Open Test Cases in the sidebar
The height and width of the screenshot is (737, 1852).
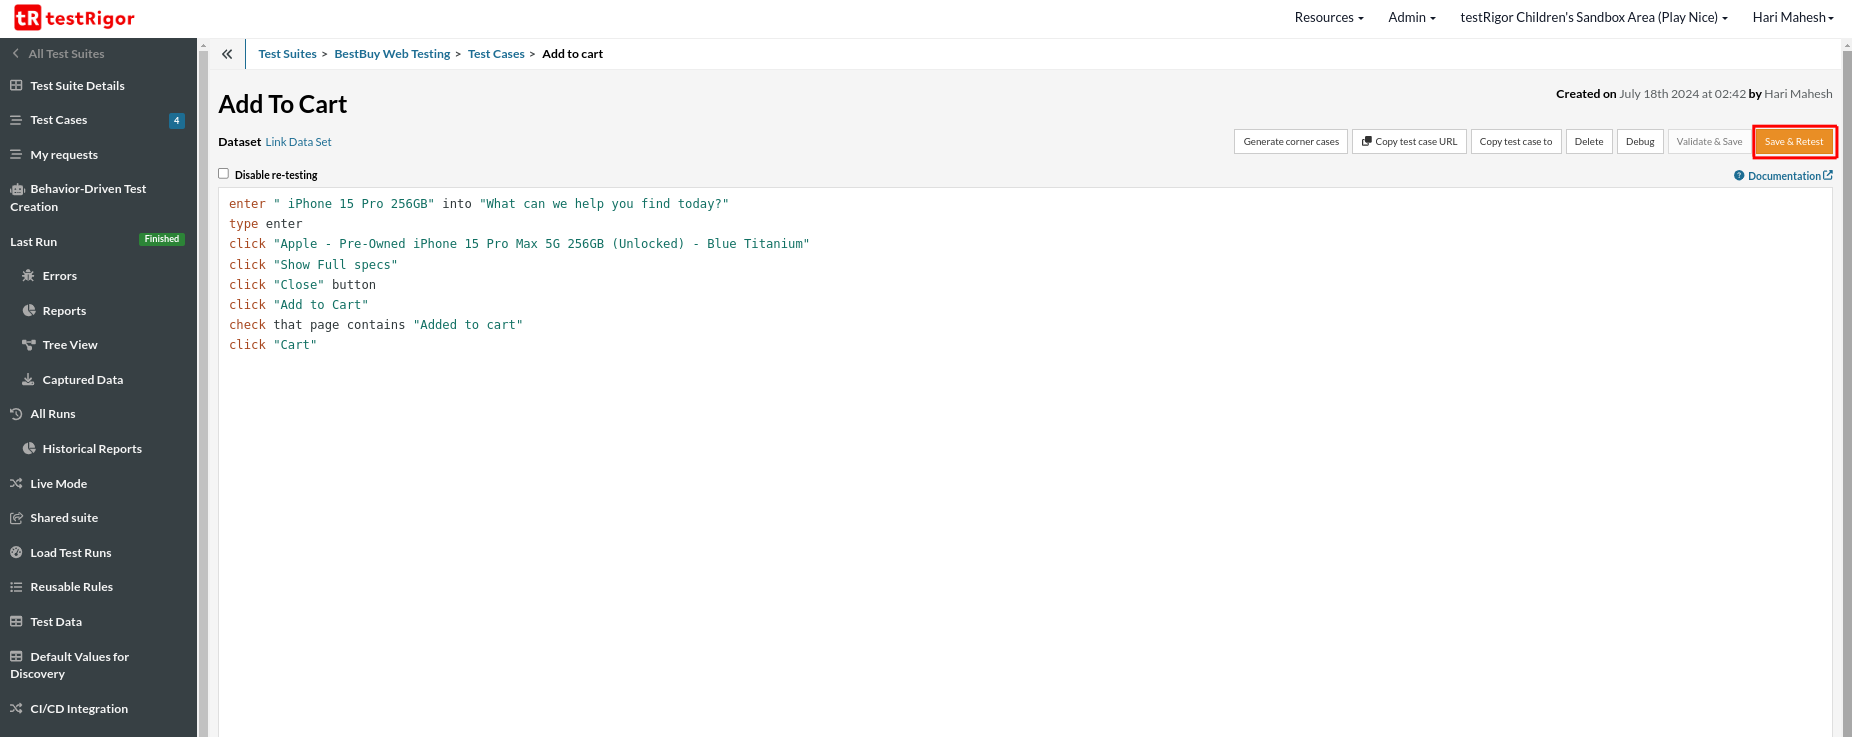click(x=59, y=120)
